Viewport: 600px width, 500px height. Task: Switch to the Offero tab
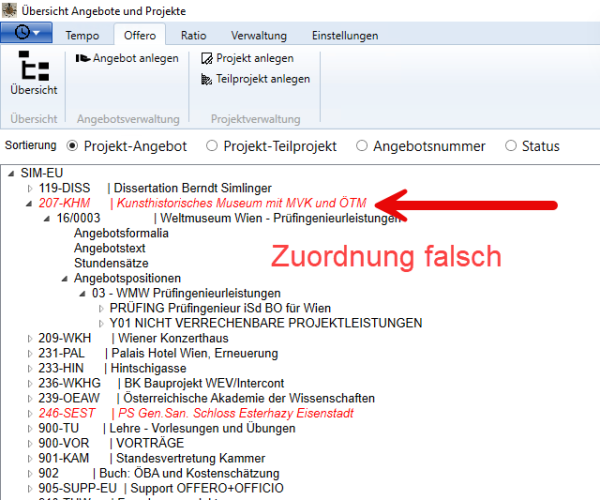click(x=140, y=35)
